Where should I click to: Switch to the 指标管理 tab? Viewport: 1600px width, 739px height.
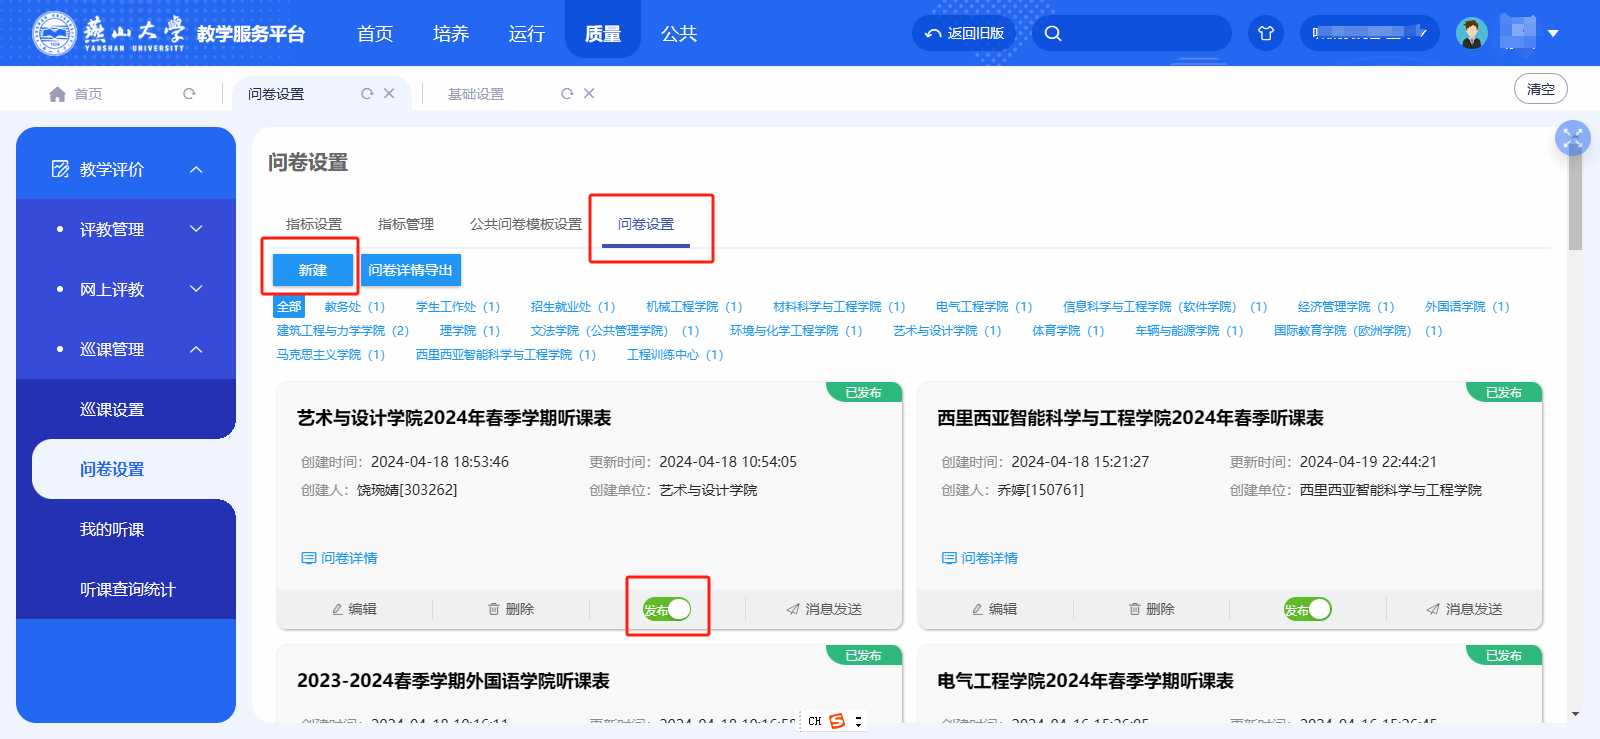point(406,224)
